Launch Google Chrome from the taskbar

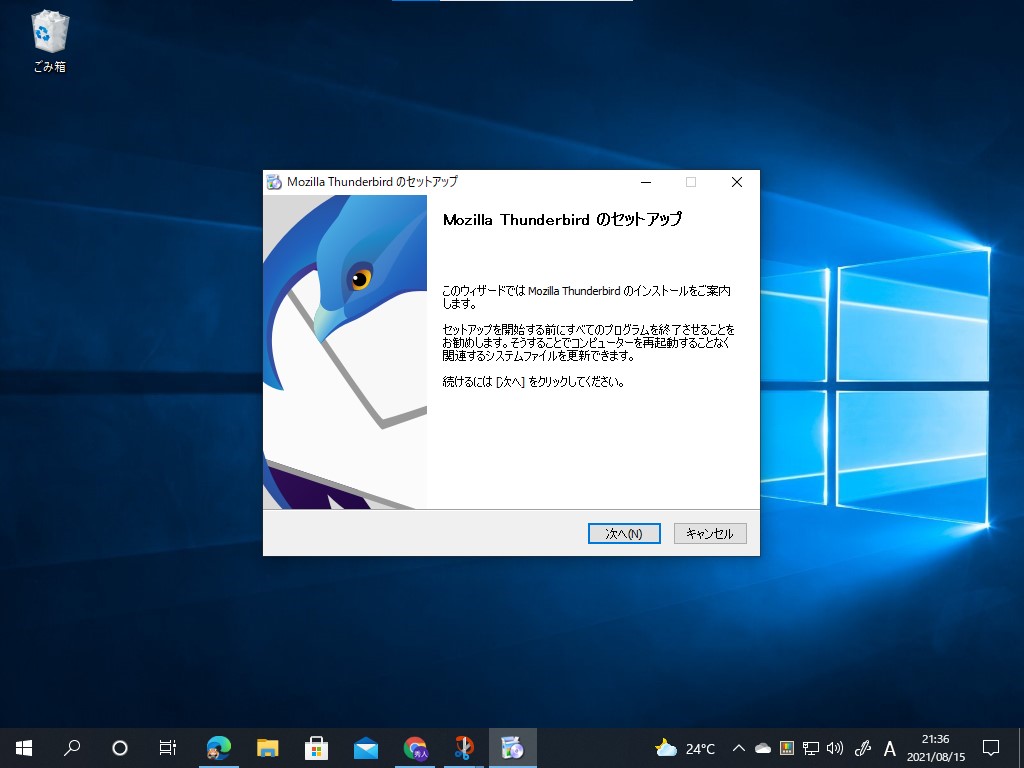tap(414, 747)
